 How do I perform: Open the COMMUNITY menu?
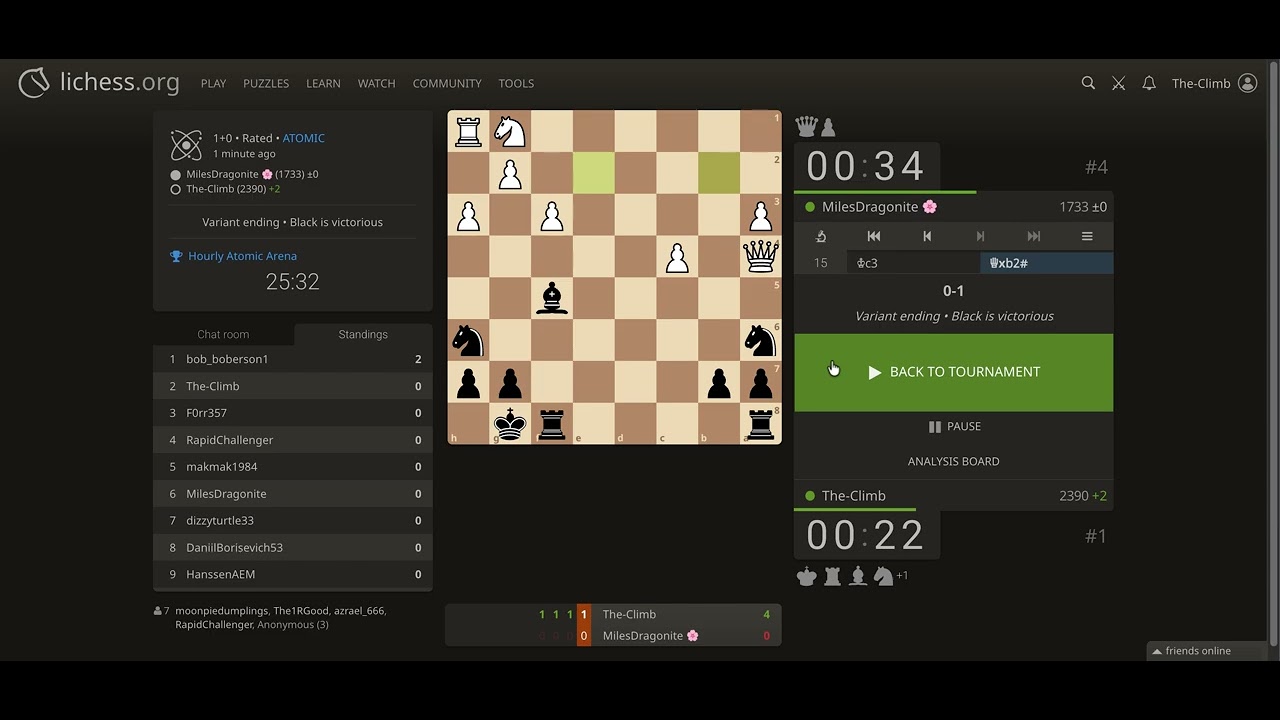tap(447, 83)
